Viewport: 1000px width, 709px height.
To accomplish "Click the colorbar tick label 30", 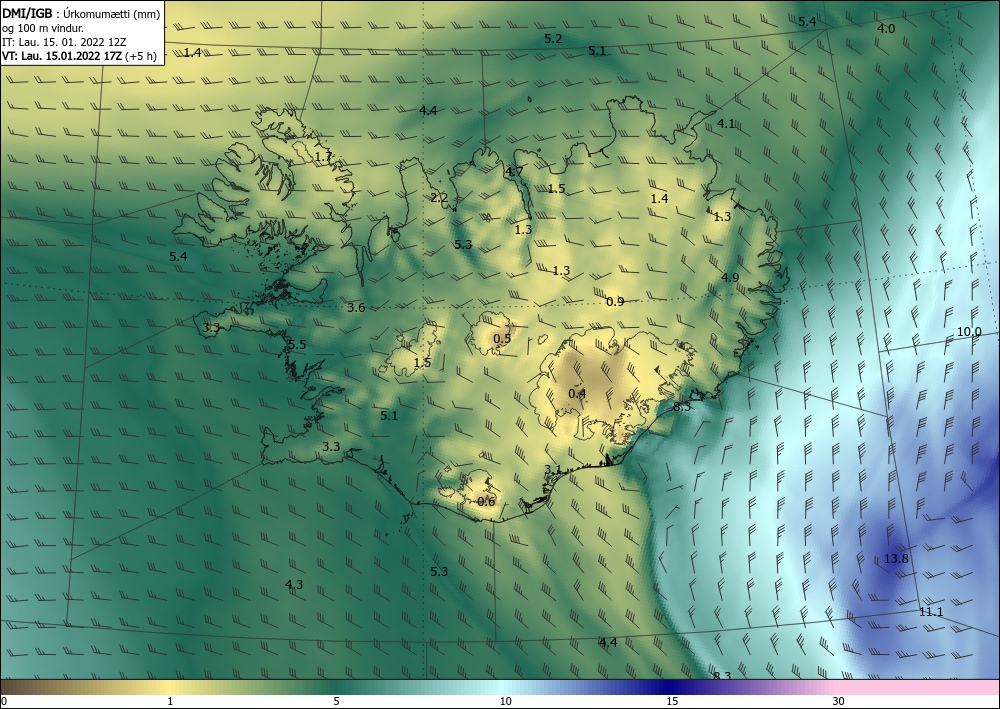I will pyautogui.click(x=839, y=702).
